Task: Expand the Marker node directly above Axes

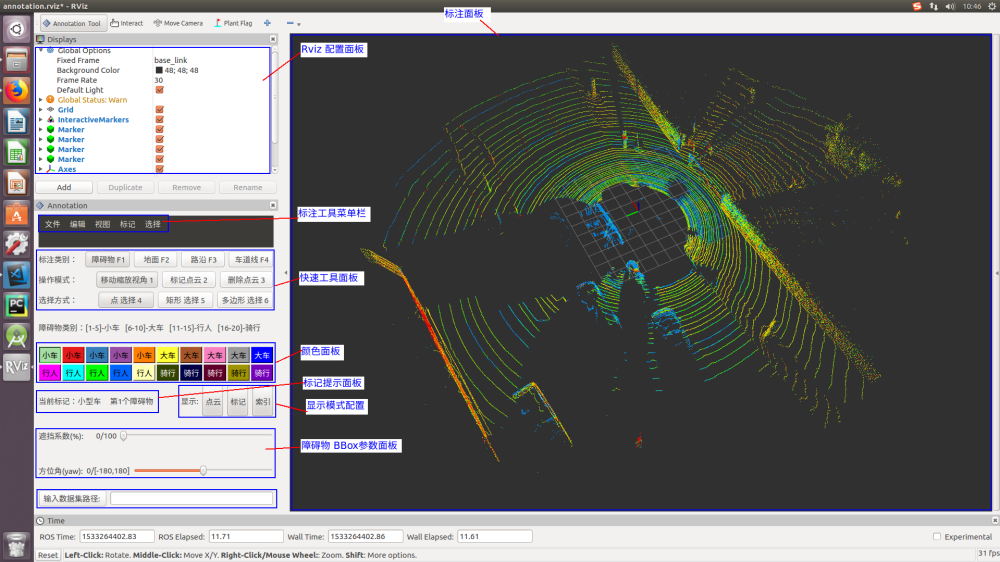Action: 41,159
